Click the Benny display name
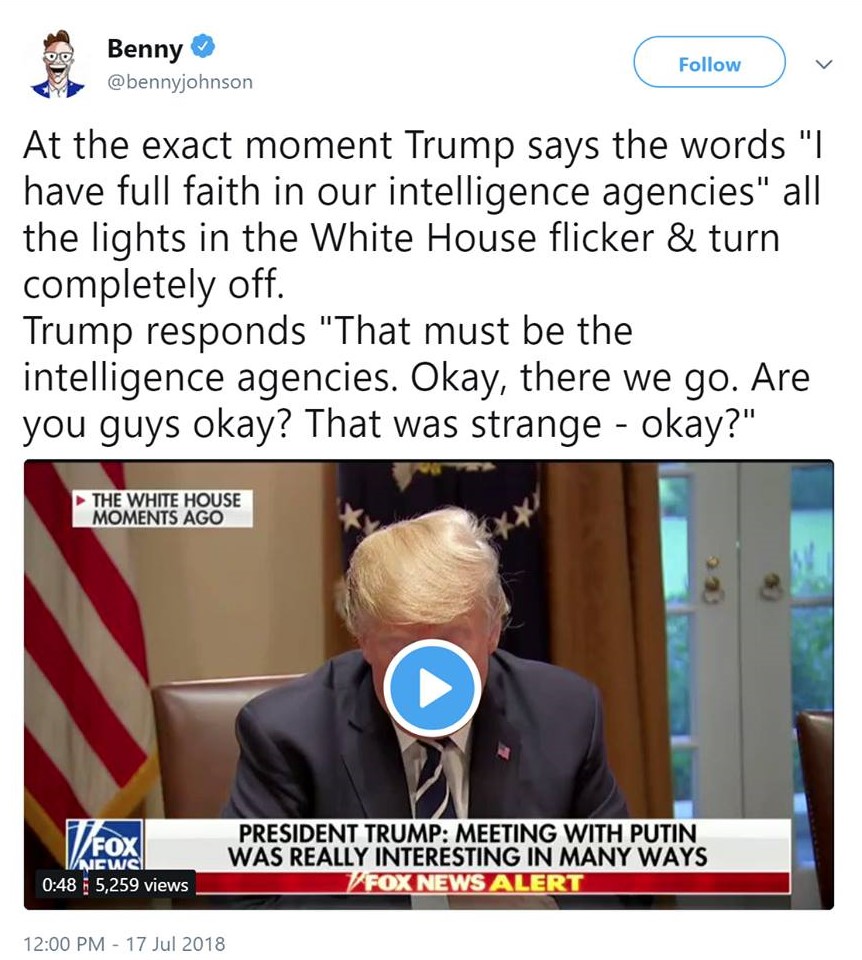This screenshot has width=862, height=960. click(x=145, y=48)
